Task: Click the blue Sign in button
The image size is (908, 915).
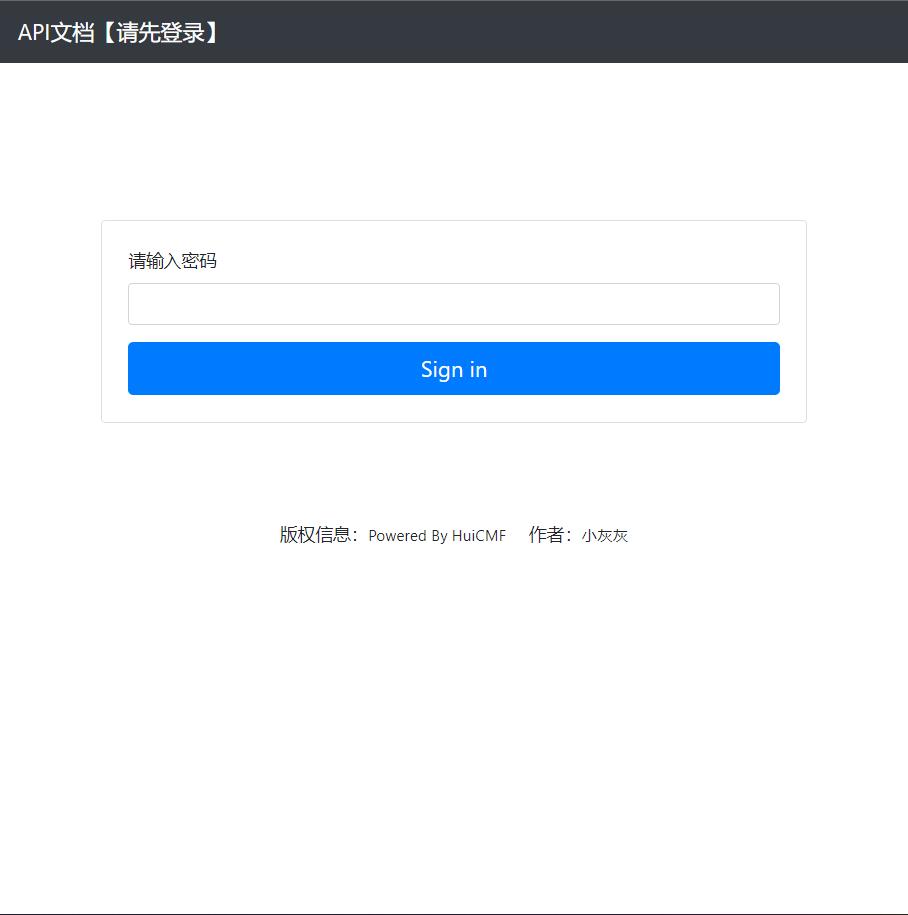Action: click(453, 368)
